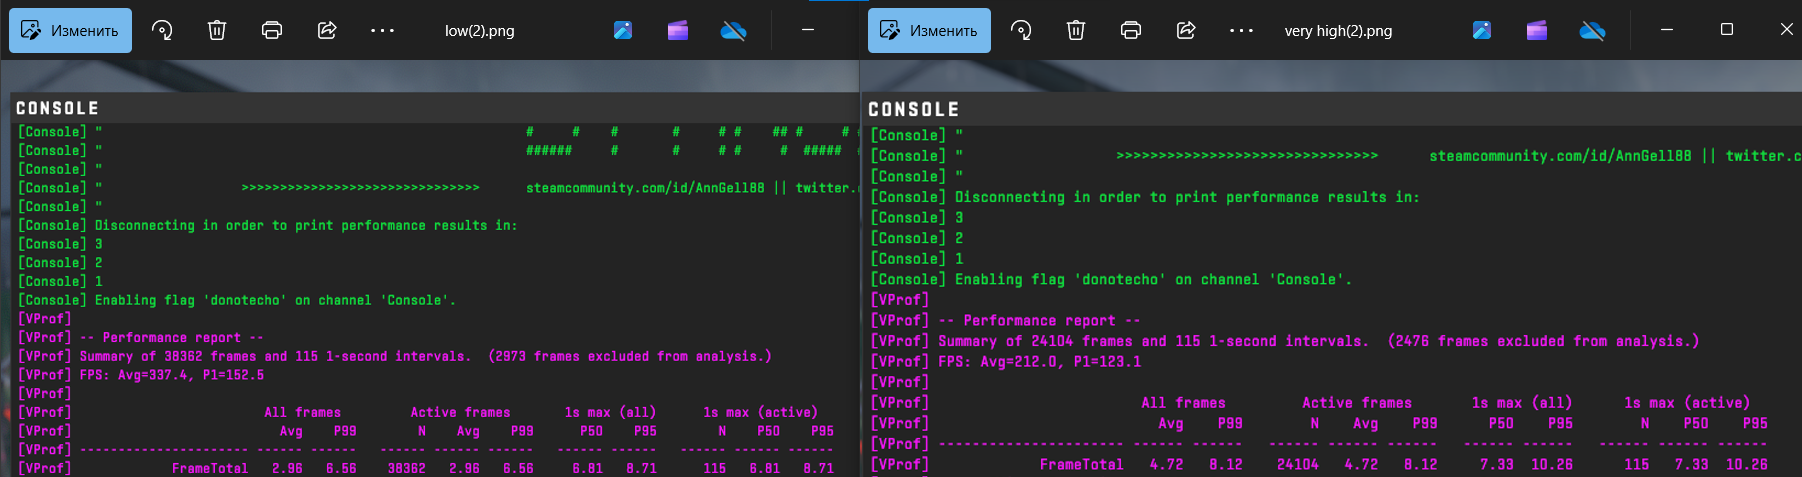The image size is (1802, 477).
Task: Rotate image in very high(2).png window
Action: point(1021,30)
